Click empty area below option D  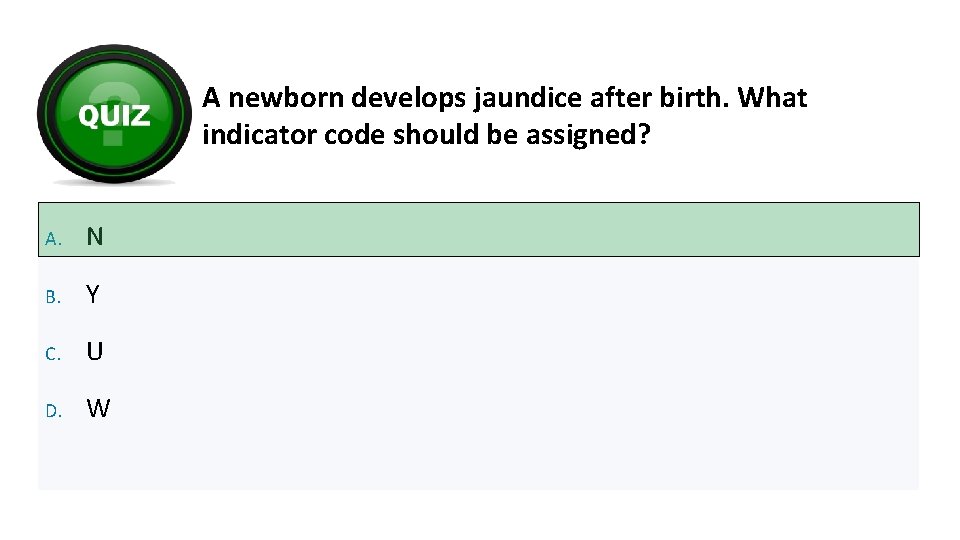coord(478,460)
